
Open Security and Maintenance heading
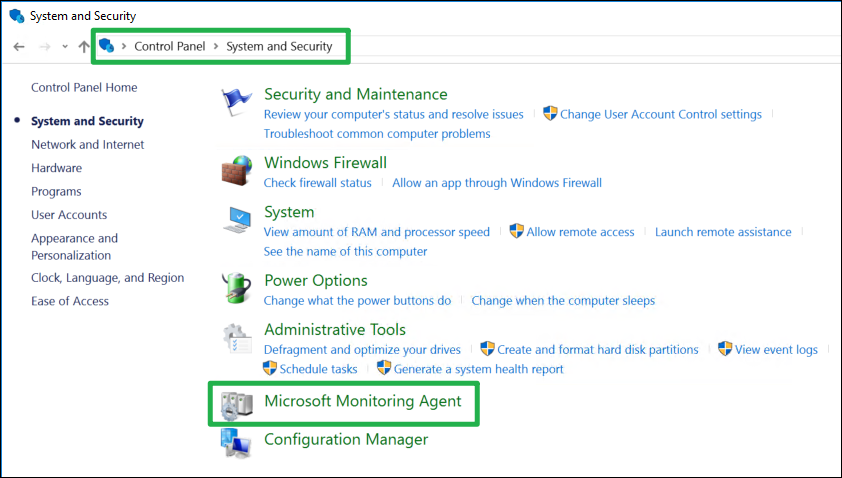tap(355, 95)
